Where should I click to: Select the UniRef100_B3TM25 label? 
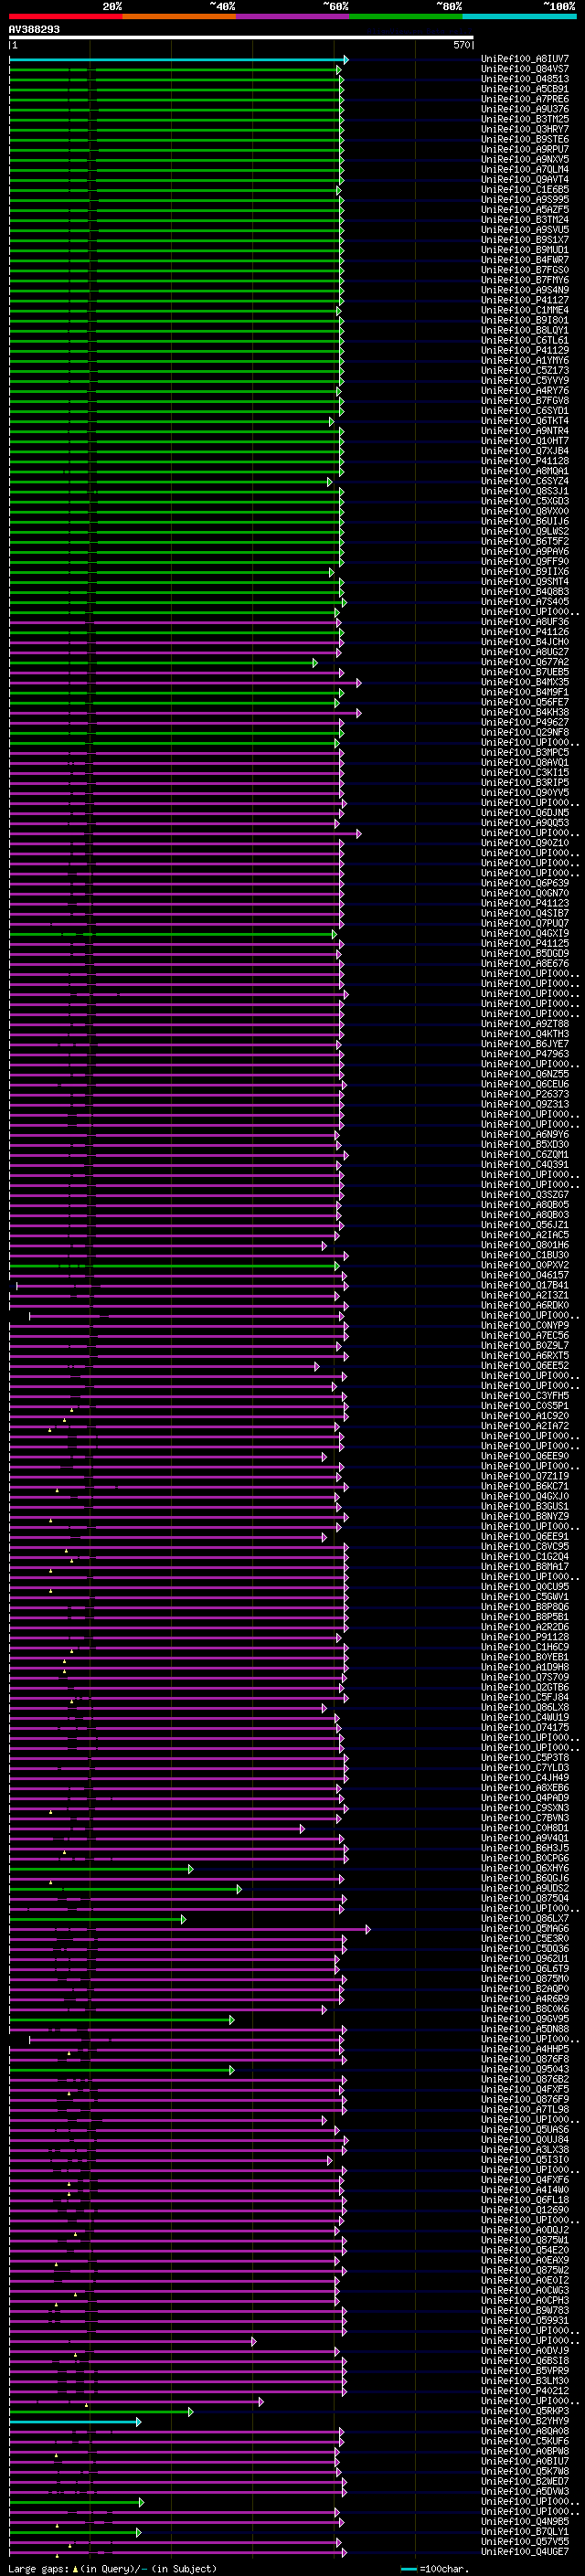pyautogui.click(x=525, y=119)
